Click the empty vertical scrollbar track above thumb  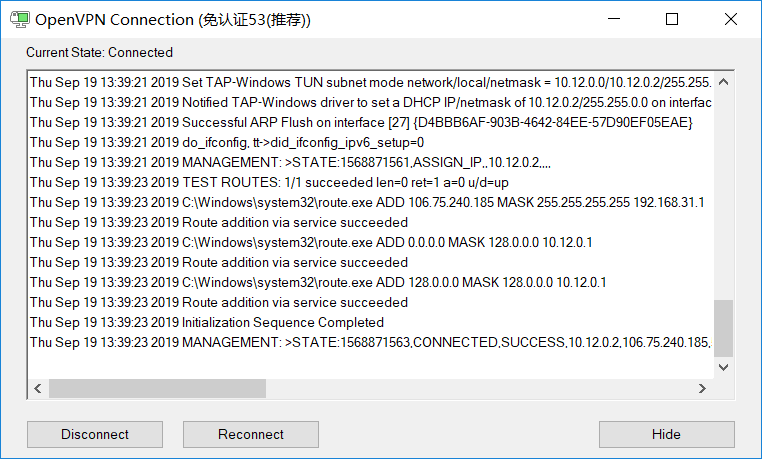click(x=723, y=196)
